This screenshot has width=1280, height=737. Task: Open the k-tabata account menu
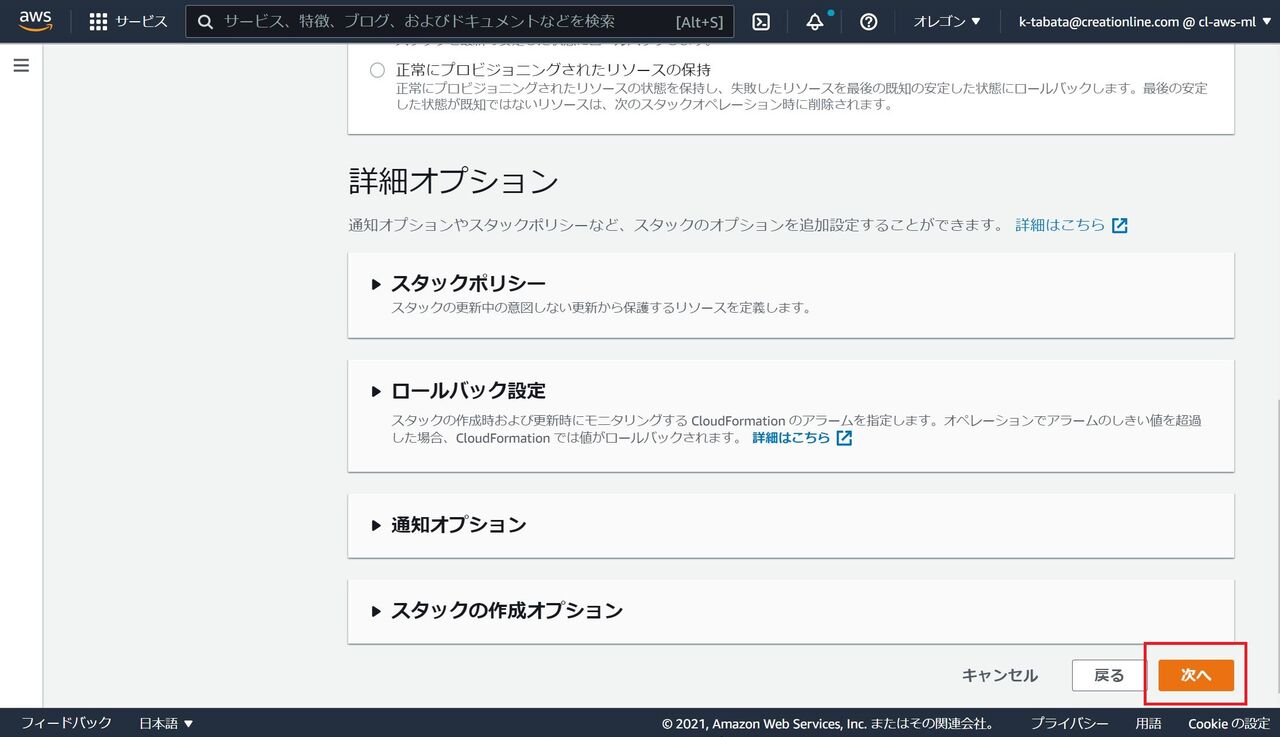pos(1143,21)
